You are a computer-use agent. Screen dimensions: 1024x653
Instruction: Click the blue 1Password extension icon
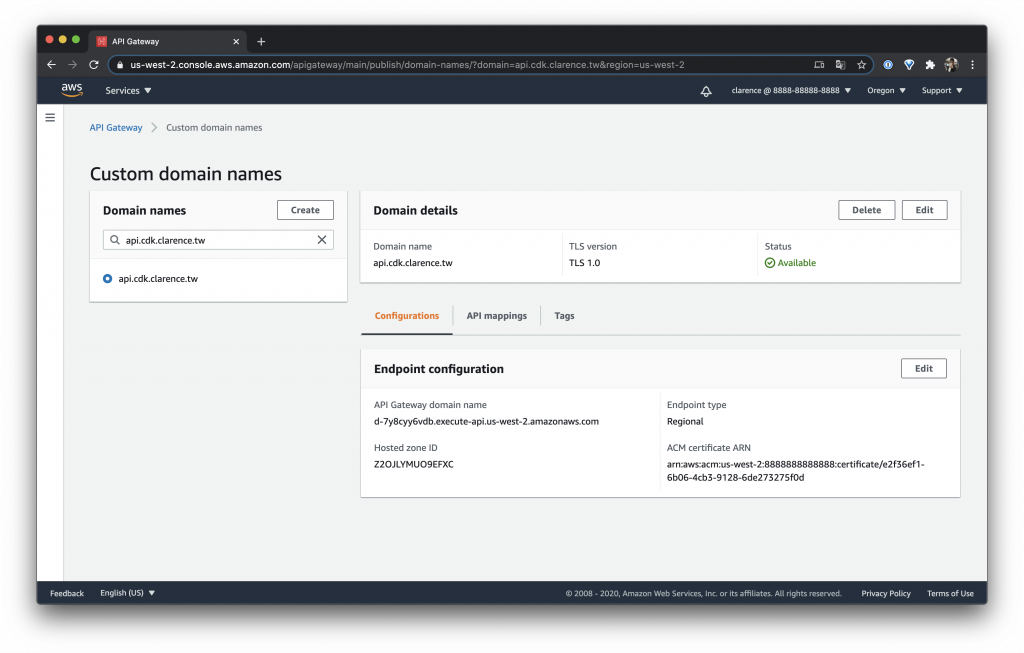(888, 65)
